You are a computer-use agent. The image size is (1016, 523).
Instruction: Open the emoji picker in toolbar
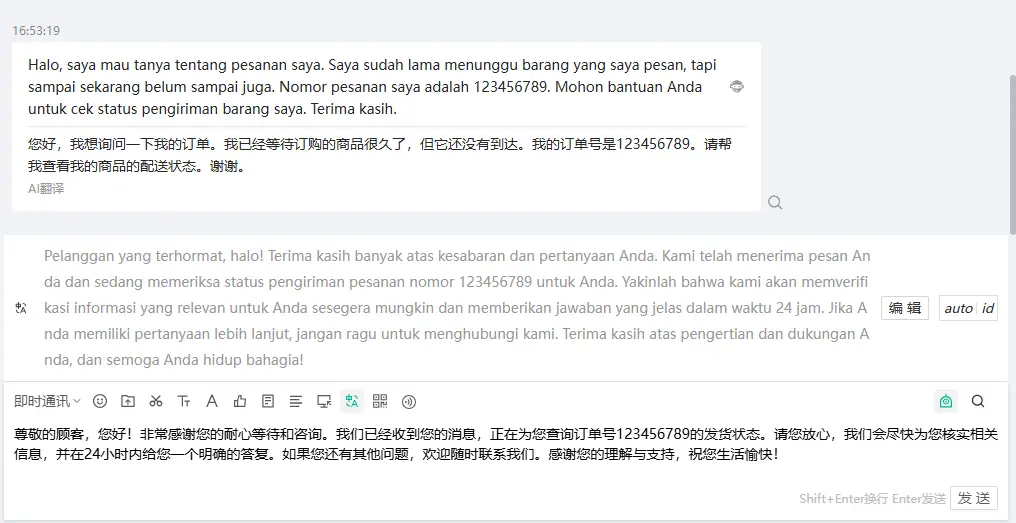(100, 401)
